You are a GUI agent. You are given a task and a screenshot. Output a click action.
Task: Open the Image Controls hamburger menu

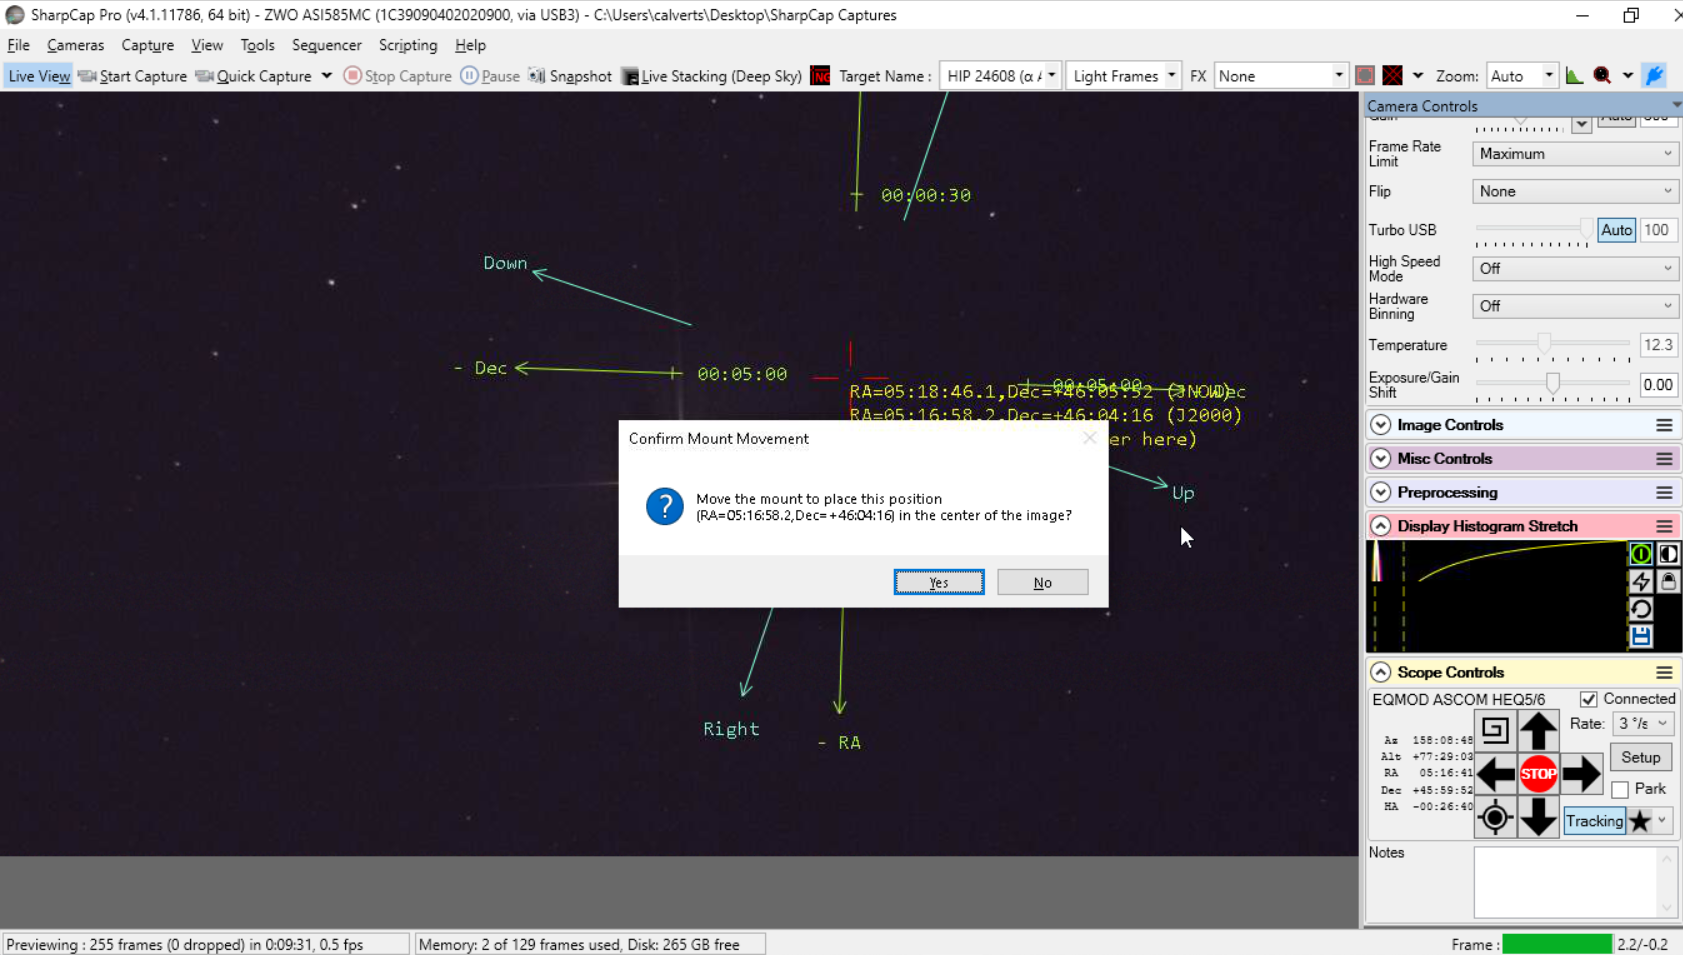[1664, 425]
